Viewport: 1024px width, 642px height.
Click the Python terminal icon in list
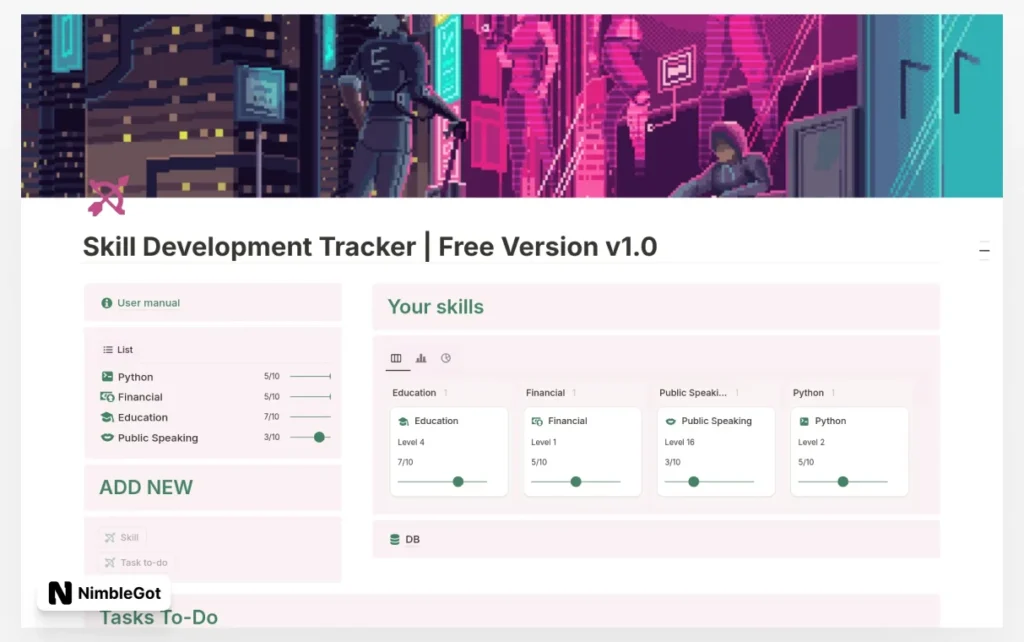pyautogui.click(x=107, y=376)
